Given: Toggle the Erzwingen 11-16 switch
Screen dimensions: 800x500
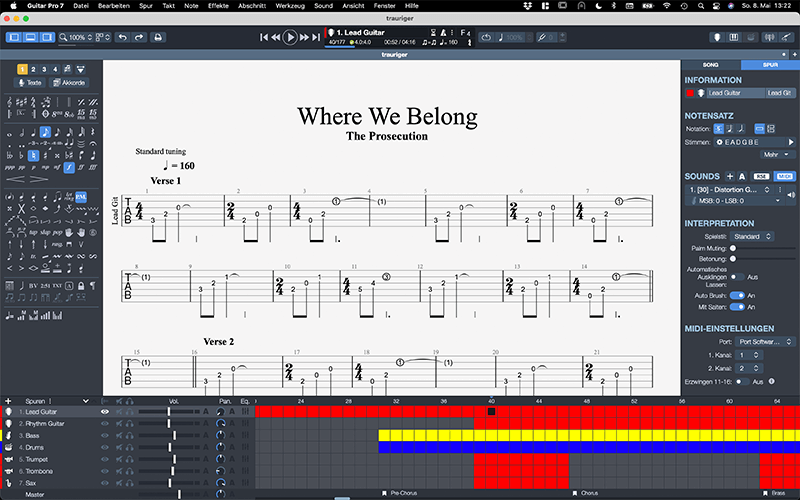Looking at the screenshot, I should click(742, 382).
